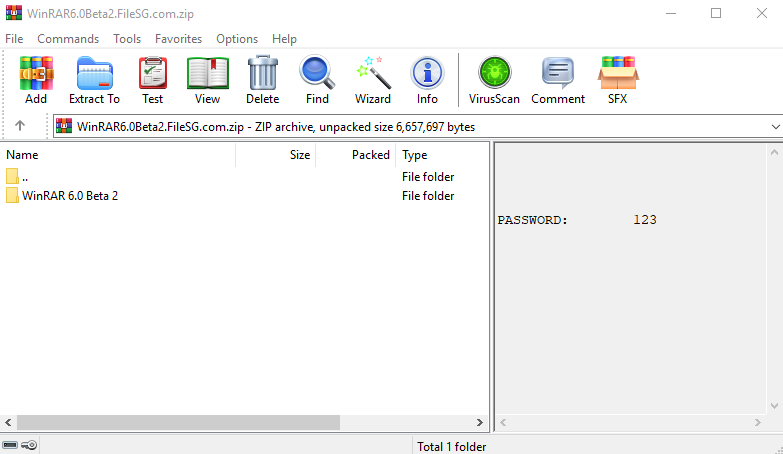Select the WinRAR 6.0 Beta 2 folder icon
The width and height of the screenshot is (783, 454).
click(12, 195)
